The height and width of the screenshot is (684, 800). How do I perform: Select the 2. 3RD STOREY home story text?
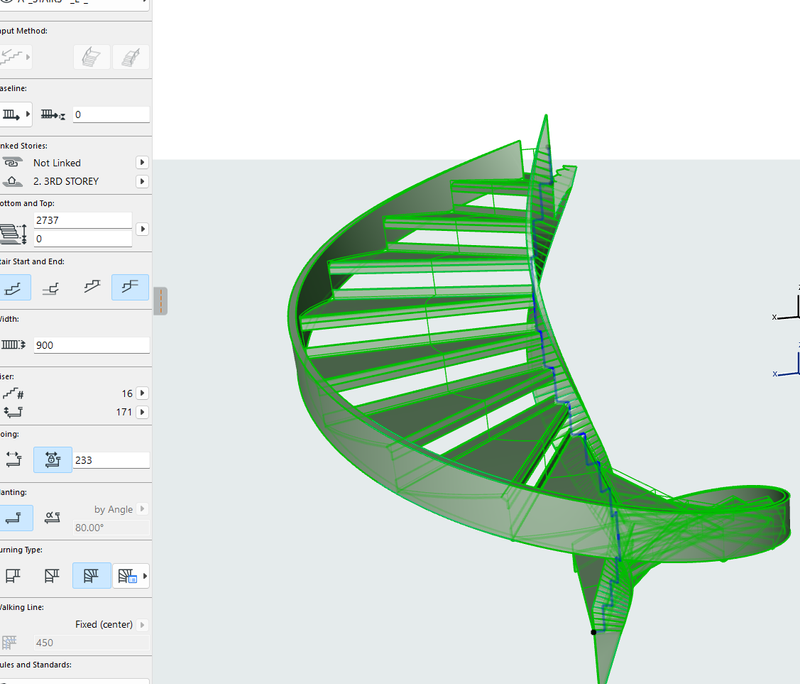pos(66,181)
